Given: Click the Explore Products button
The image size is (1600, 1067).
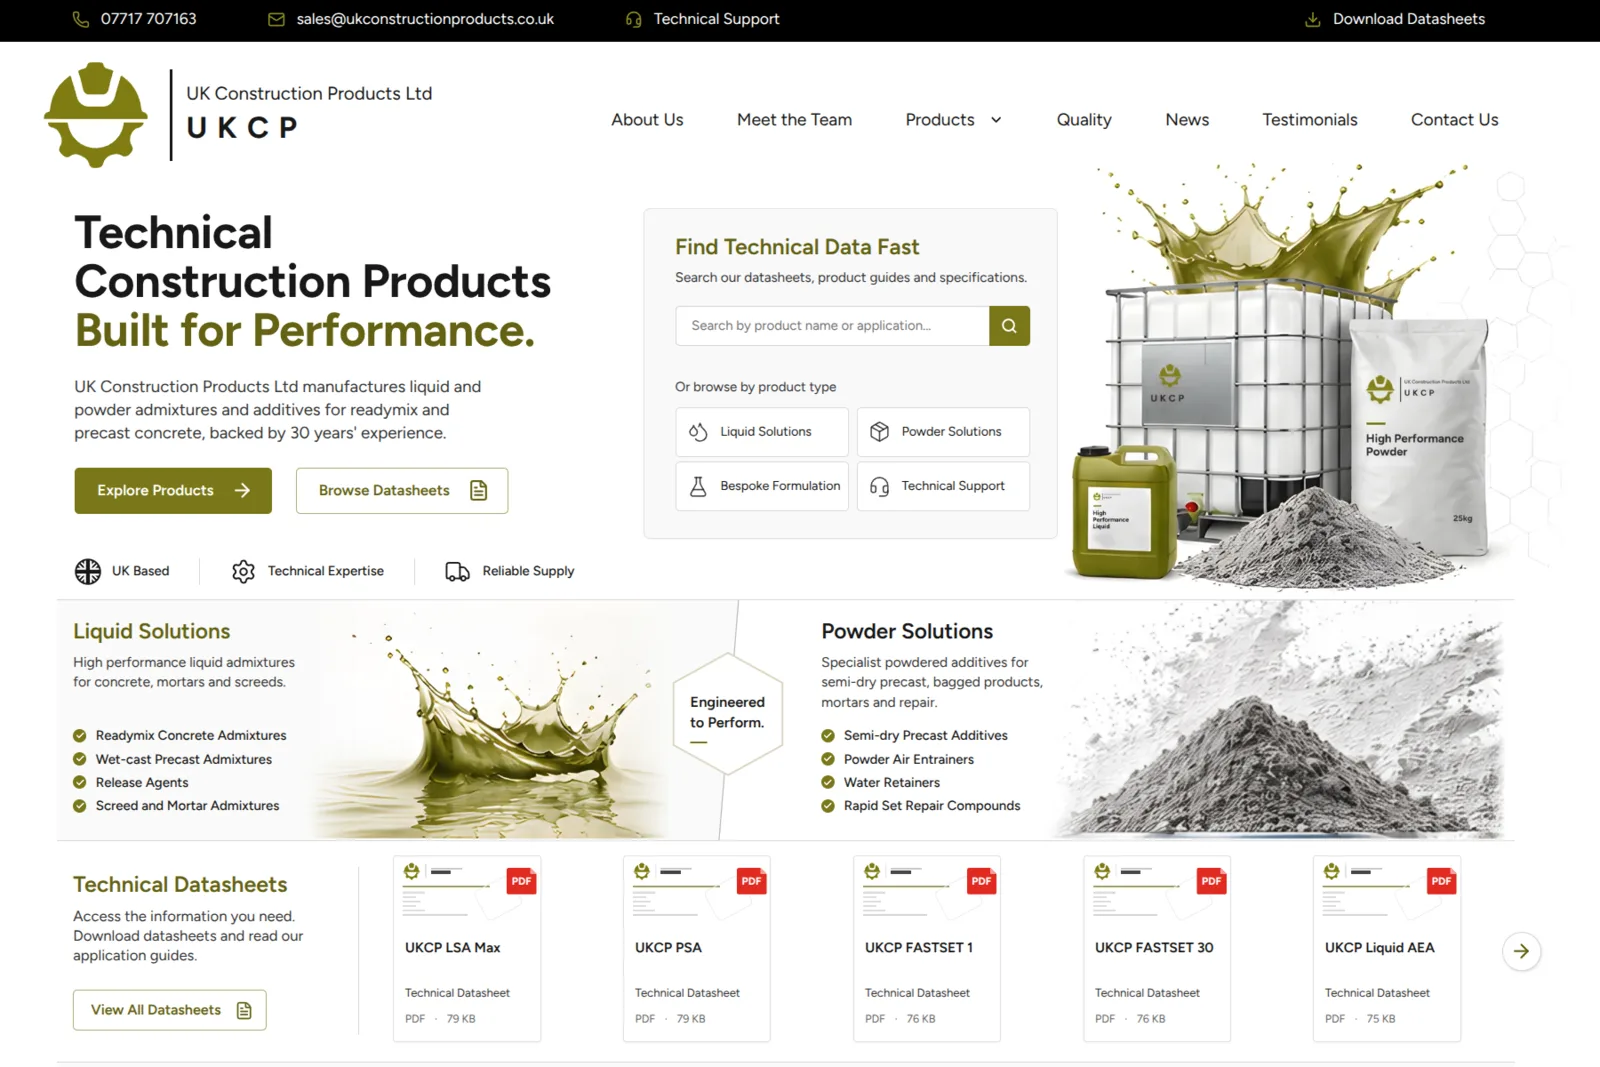Looking at the screenshot, I should 173,491.
